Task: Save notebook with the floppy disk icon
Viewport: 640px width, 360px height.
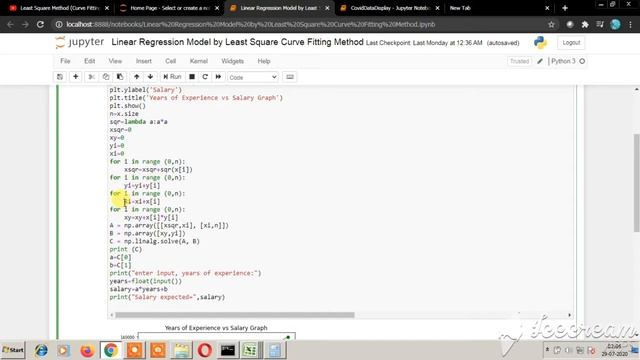Action: tap(60, 77)
